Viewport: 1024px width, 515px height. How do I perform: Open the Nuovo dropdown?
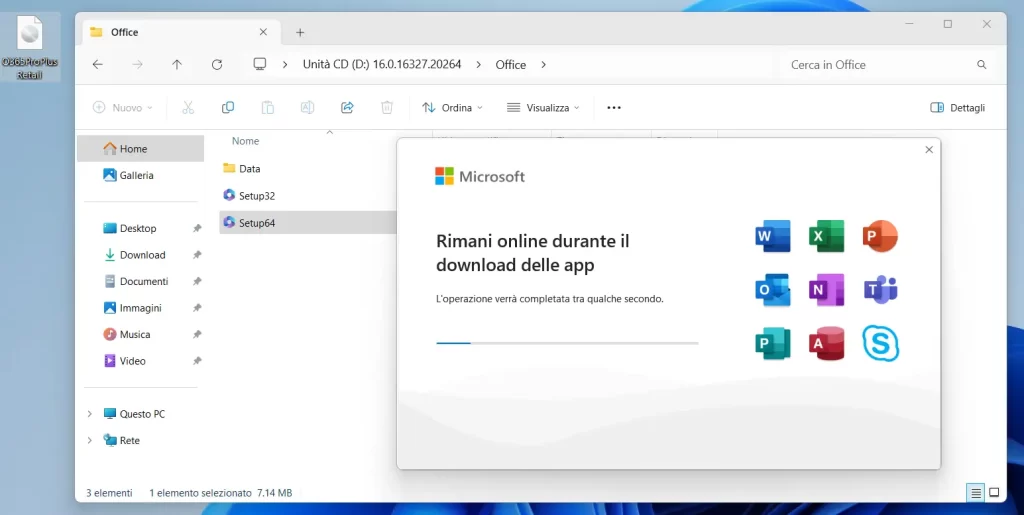coord(123,108)
